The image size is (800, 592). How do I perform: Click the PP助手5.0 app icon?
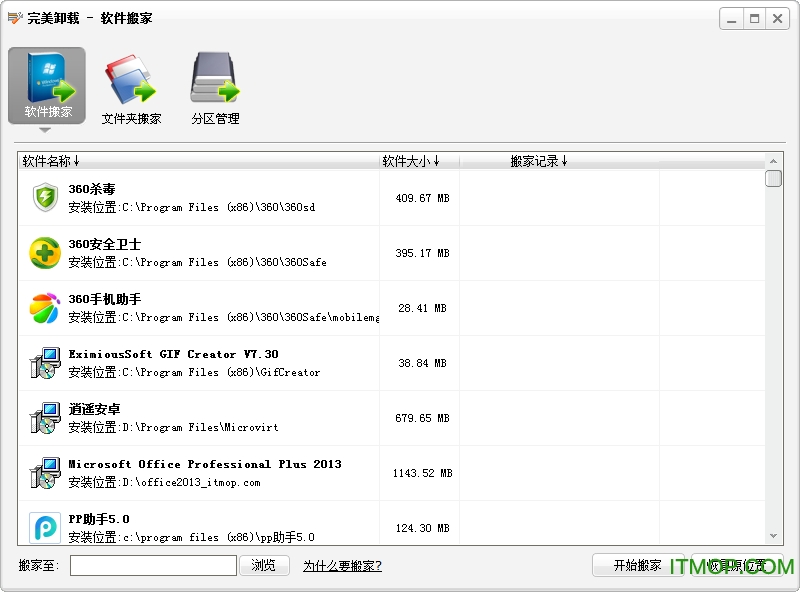click(x=45, y=526)
